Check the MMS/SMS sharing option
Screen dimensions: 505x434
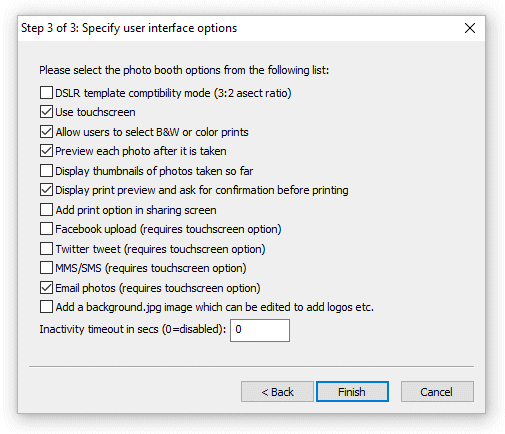[x=46, y=268]
